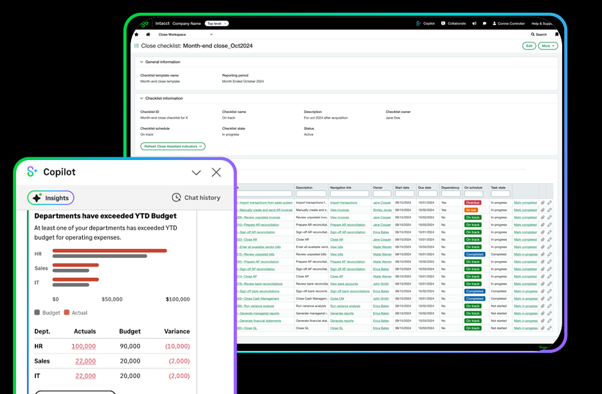Open Chat history in Copilot
The height and width of the screenshot is (394, 602).
pyautogui.click(x=196, y=197)
